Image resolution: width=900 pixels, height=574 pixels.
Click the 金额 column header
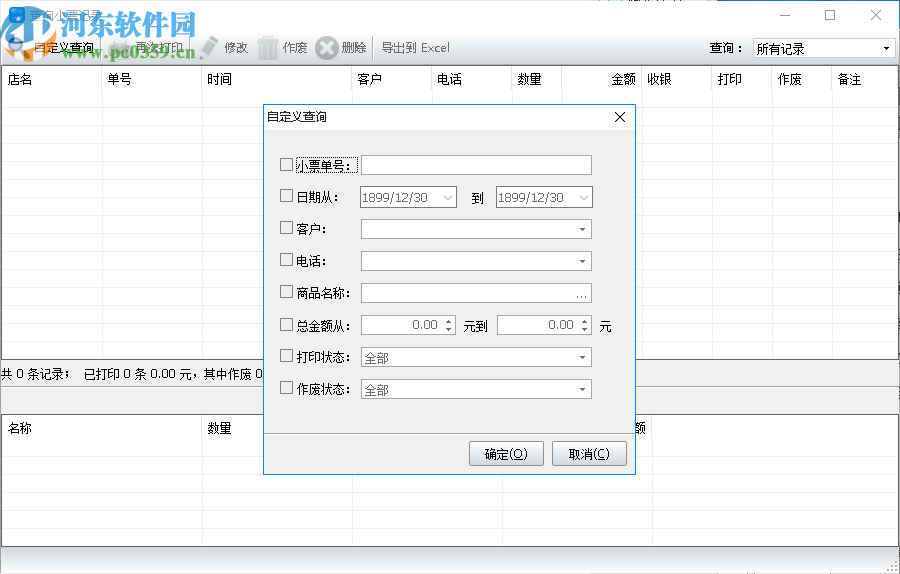(x=601, y=79)
